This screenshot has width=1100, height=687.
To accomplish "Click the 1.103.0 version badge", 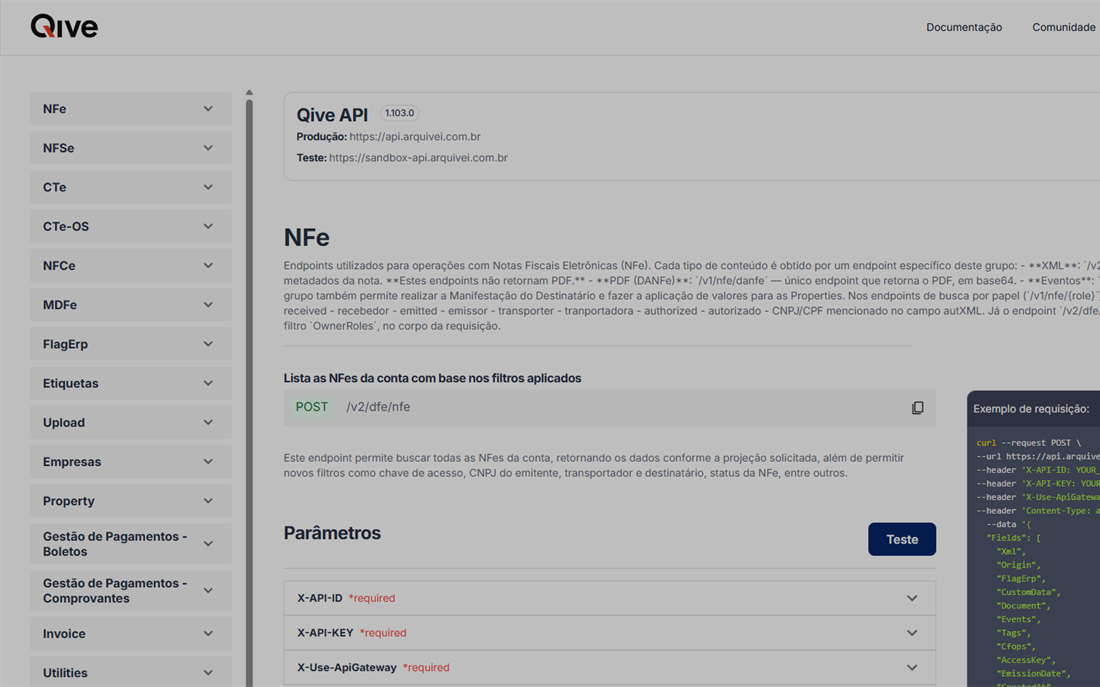I will [399, 113].
